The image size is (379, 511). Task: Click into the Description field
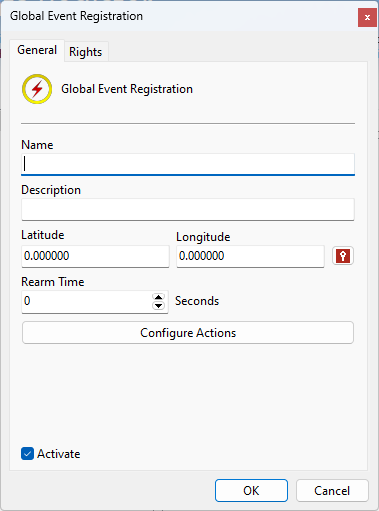point(188,209)
